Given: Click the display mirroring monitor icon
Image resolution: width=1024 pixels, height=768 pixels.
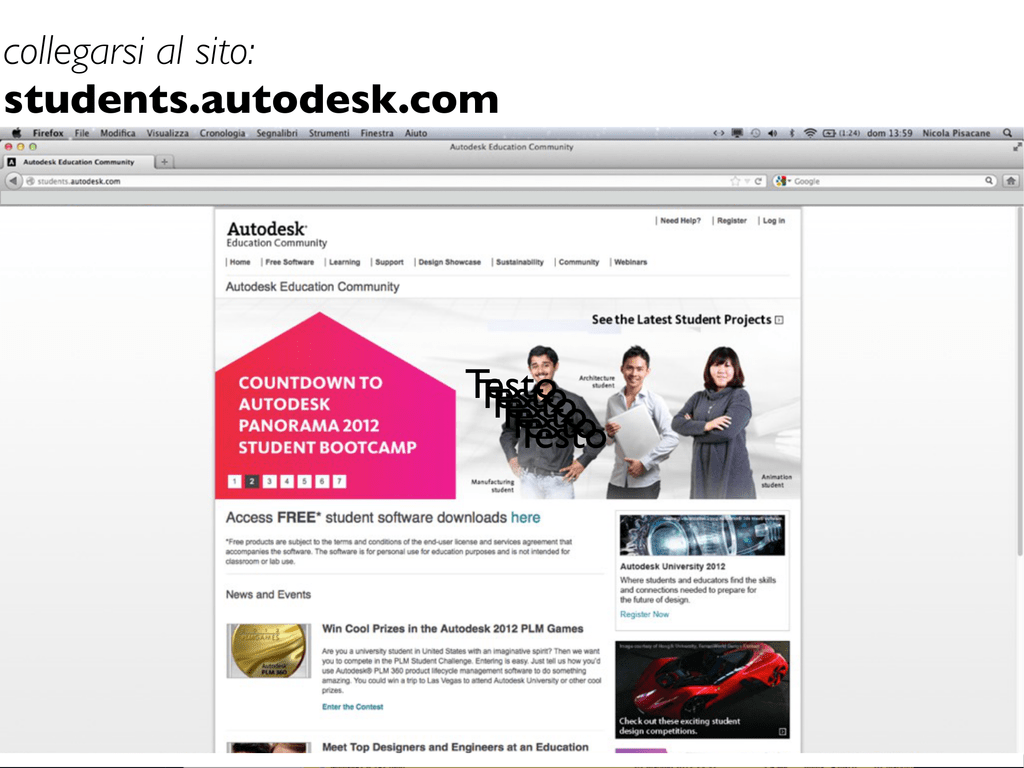Looking at the screenshot, I should (x=737, y=133).
